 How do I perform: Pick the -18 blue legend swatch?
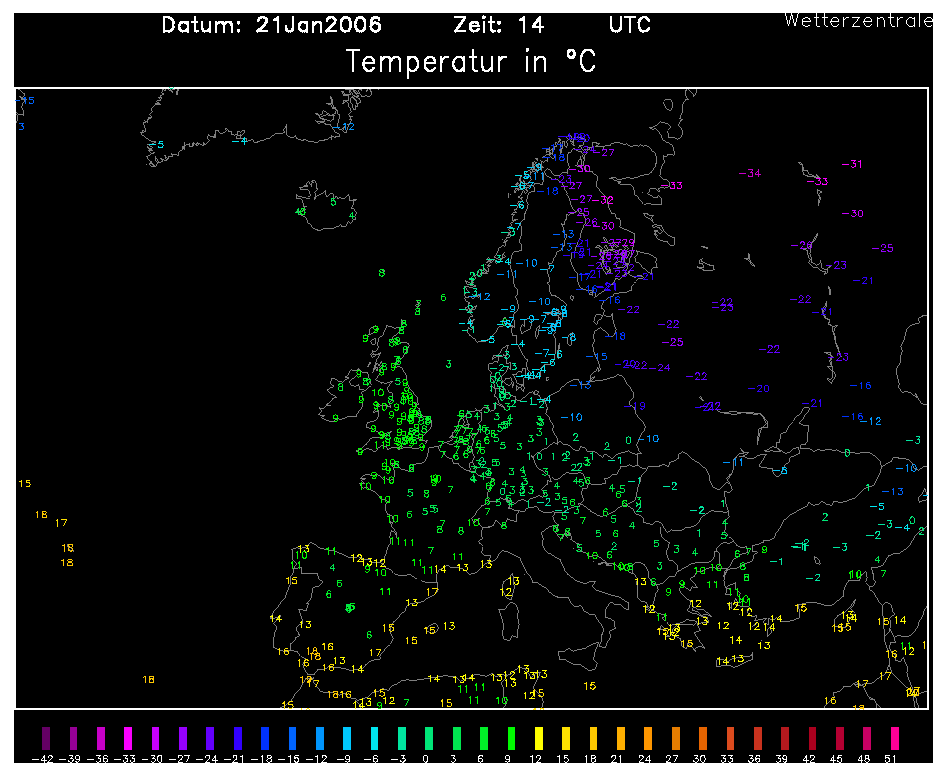(265, 738)
